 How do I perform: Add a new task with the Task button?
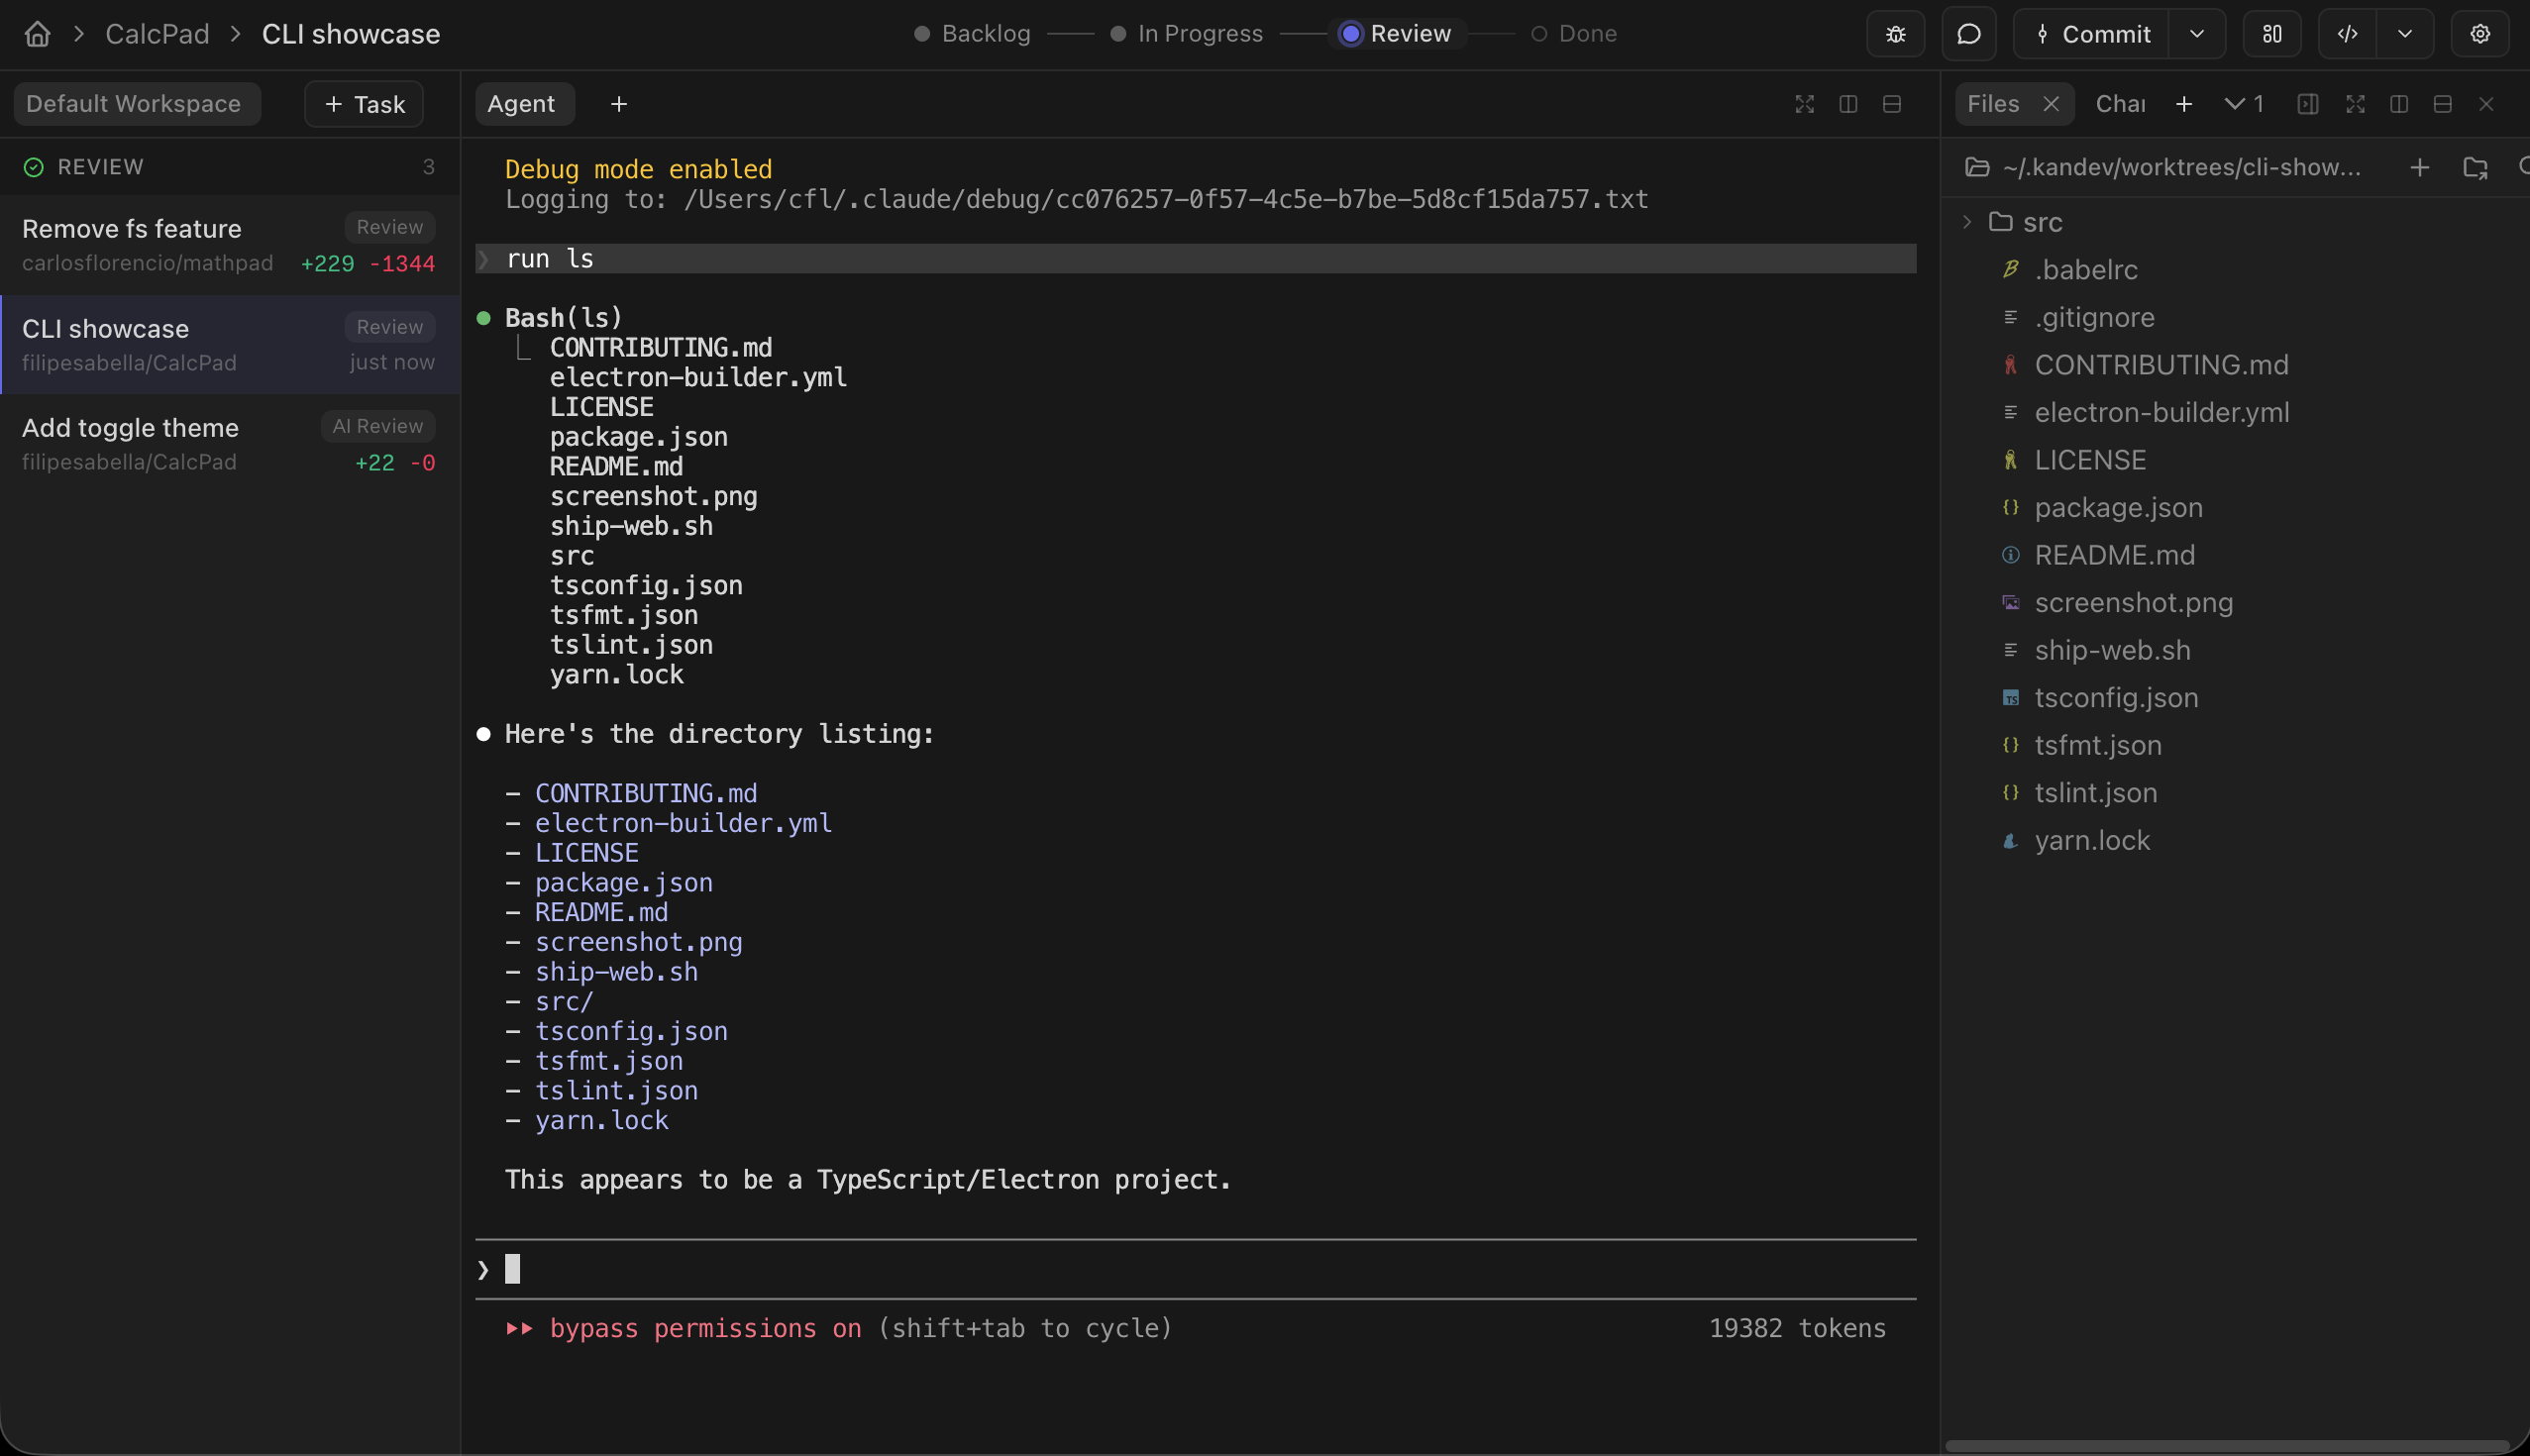click(364, 104)
